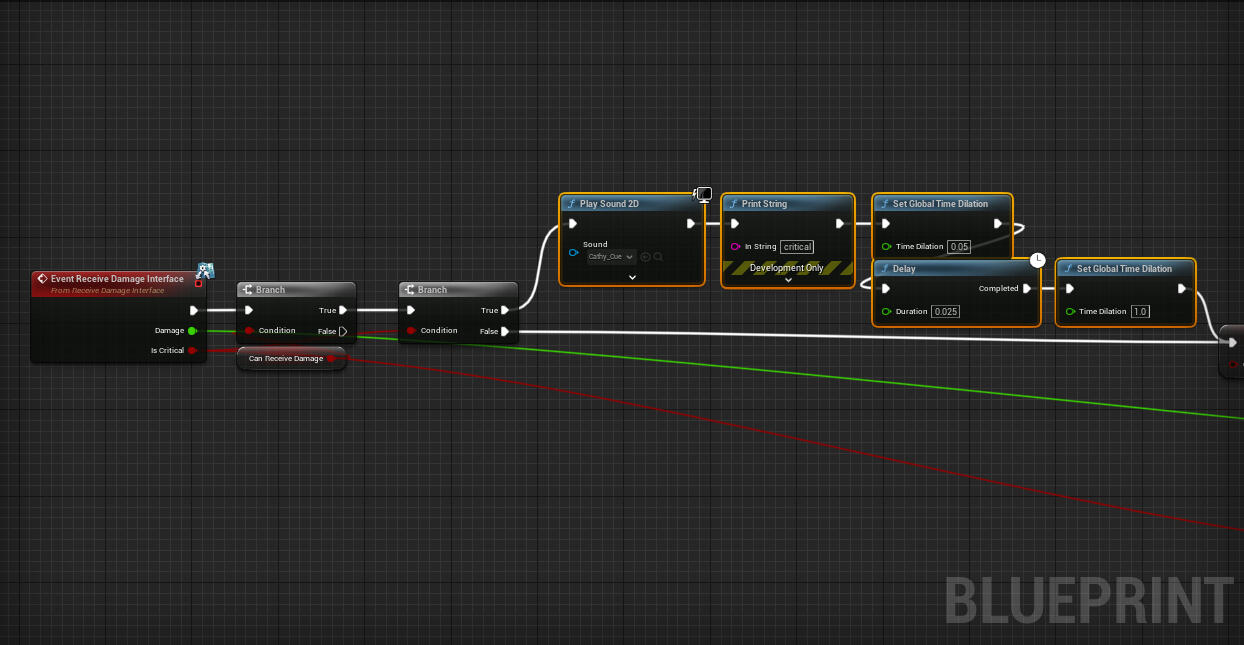1244x645 pixels.
Task: Expand the Play Sound 2D advanced pins
Action: point(632,277)
